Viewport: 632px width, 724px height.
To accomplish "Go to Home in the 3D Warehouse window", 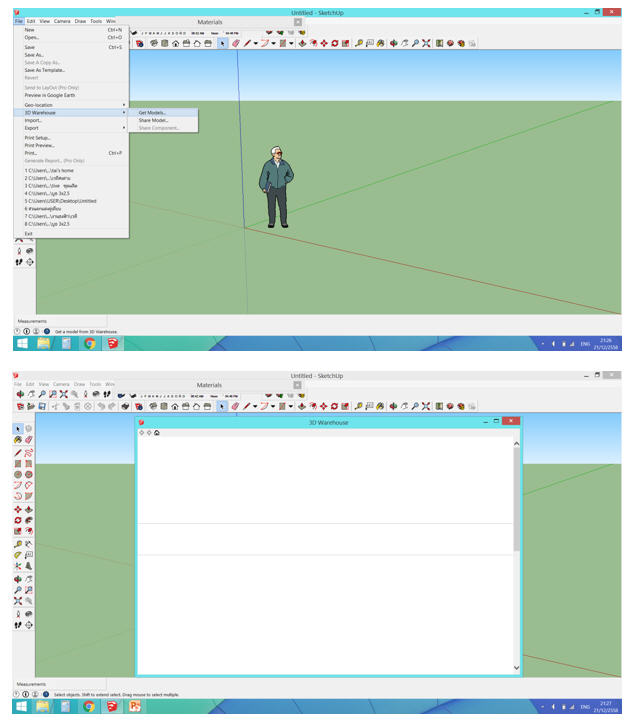I will [157, 433].
